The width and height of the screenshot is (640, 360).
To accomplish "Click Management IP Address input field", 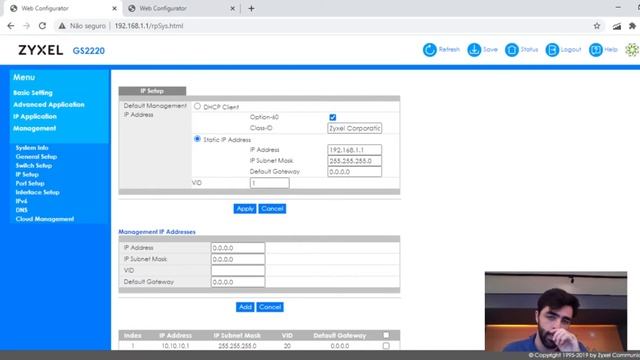I will 238,248.
